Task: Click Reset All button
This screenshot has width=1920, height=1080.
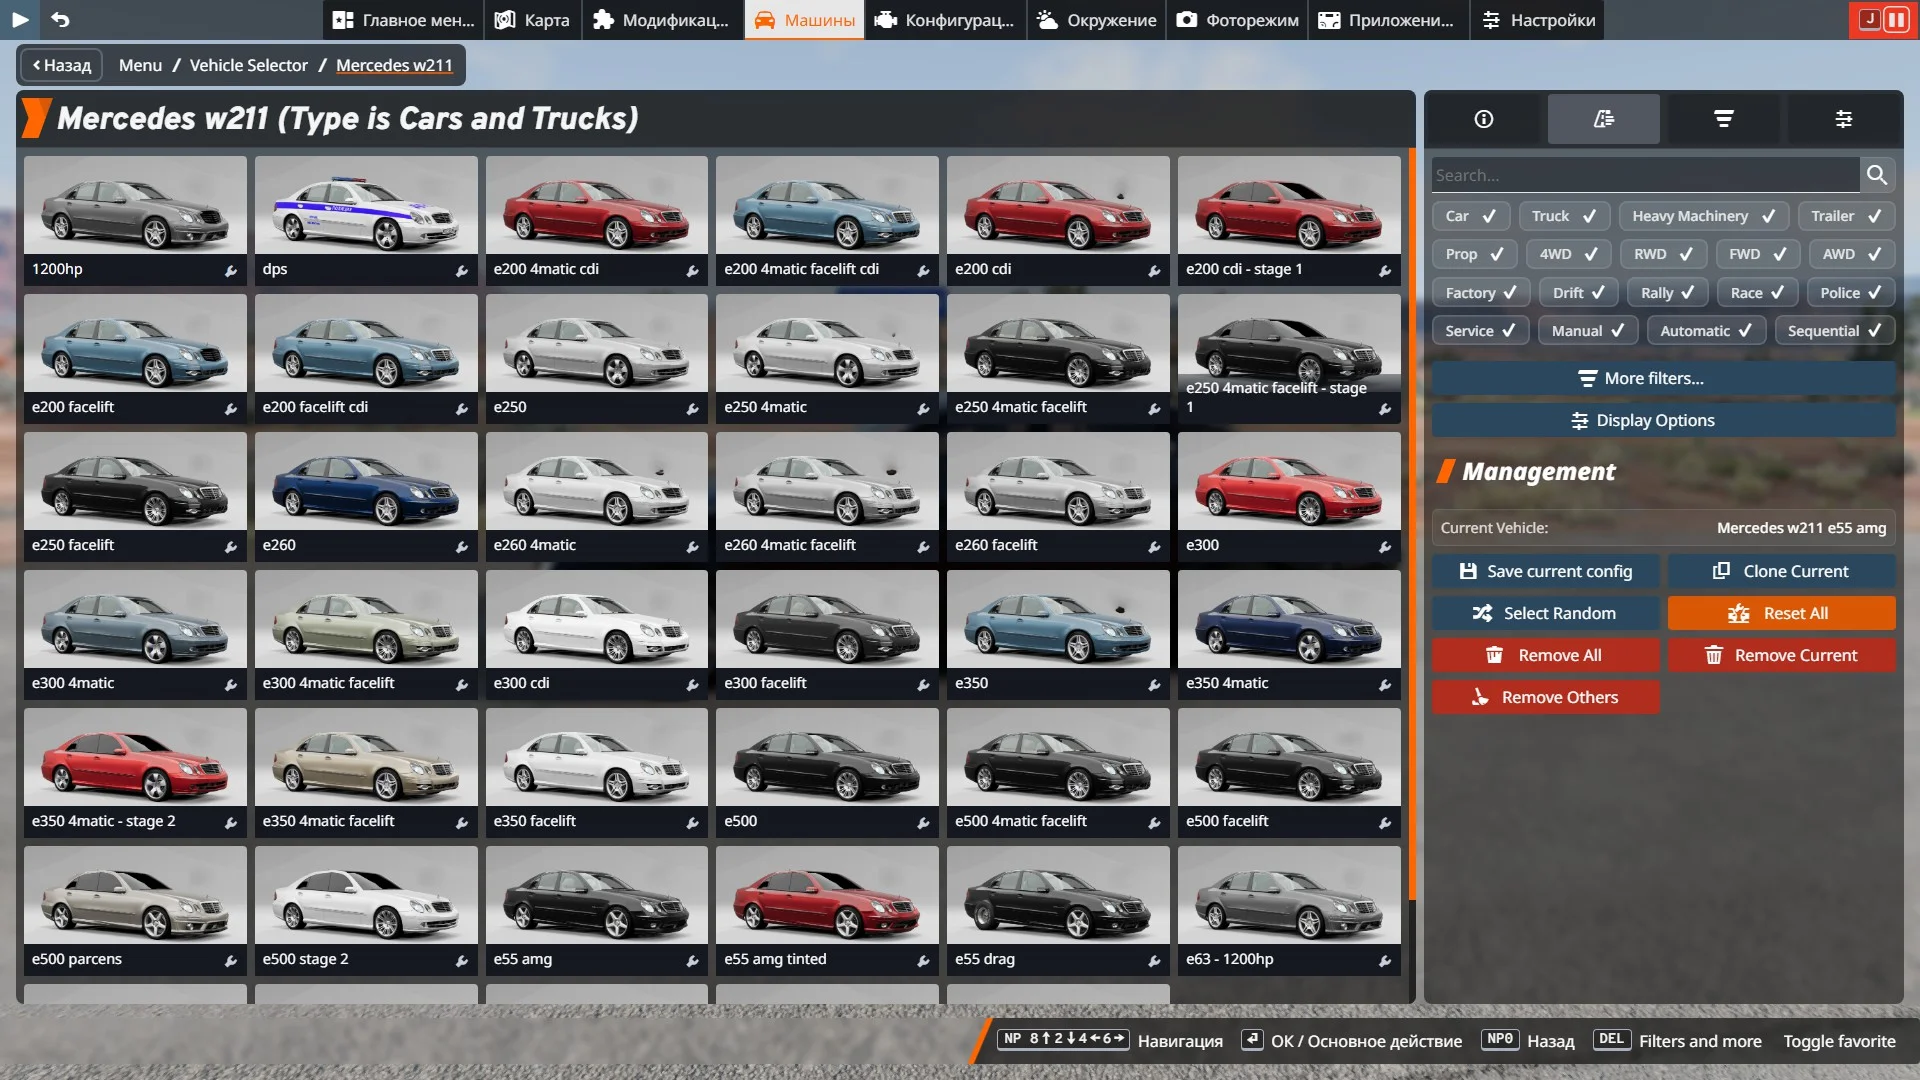Action: click(1781, 613)
